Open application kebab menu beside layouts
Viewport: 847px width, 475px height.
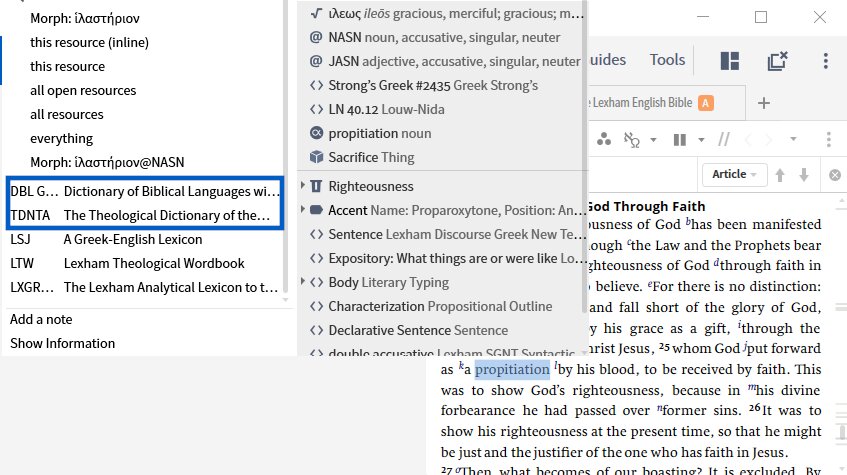pyautogui.click(x=825, y=61)
